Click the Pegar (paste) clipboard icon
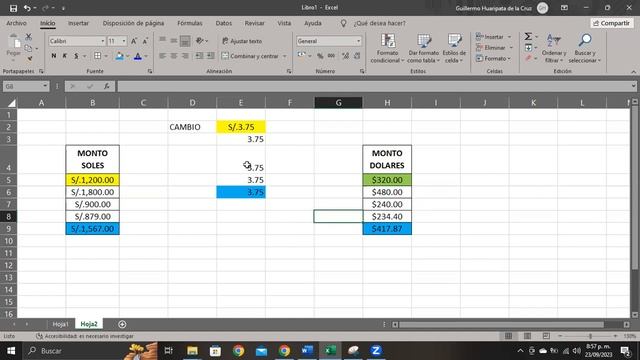The image size is (640, 360). coord(14,42)
